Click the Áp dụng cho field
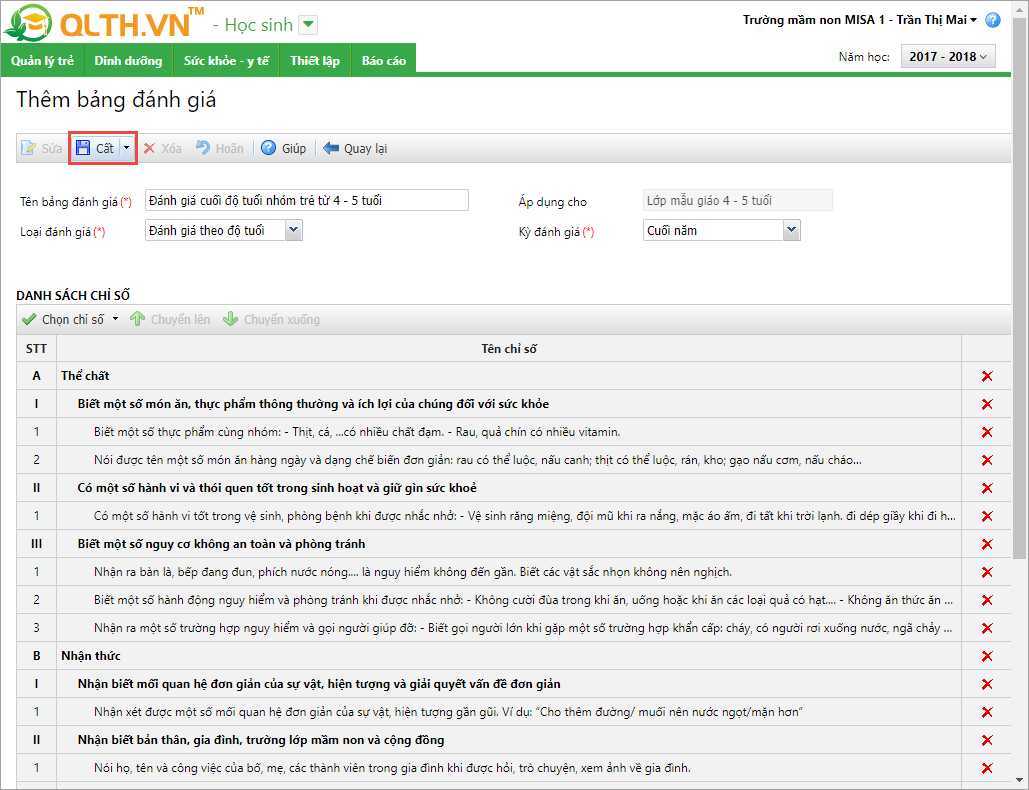 coord(738,200)
